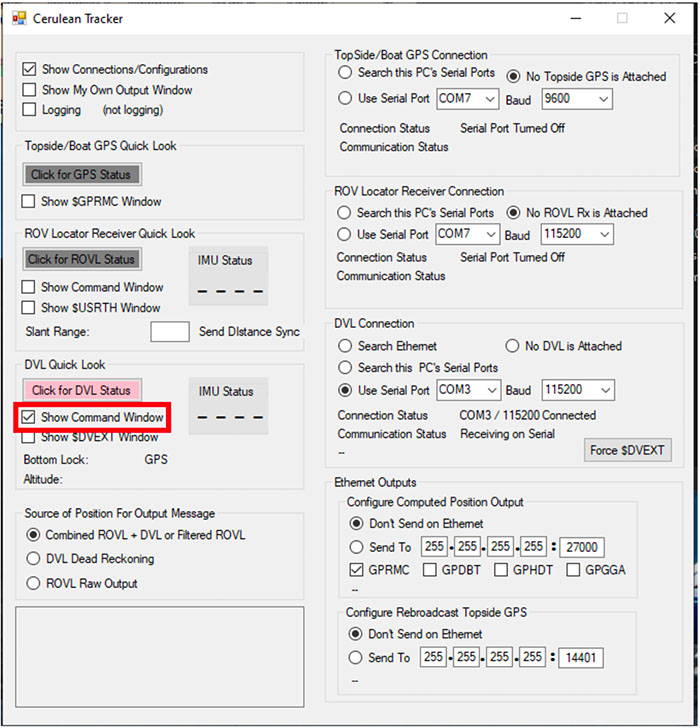Viewport: 700px width, 728px height.
Task: Click the 'Click for ROVL Status' button
Action: click(82, 259)
